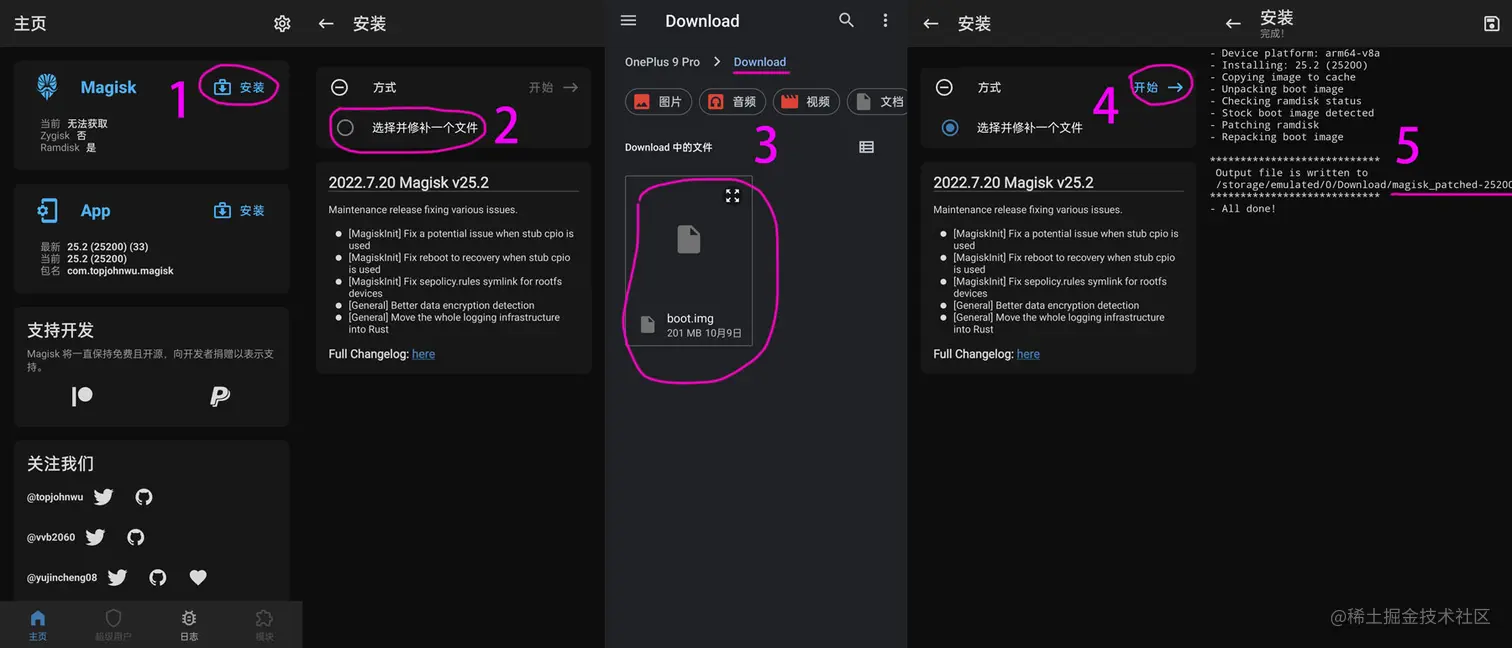Open the Twitter icon beside @topjohnwu
The image size is (1512, 648).
[103, 497]
